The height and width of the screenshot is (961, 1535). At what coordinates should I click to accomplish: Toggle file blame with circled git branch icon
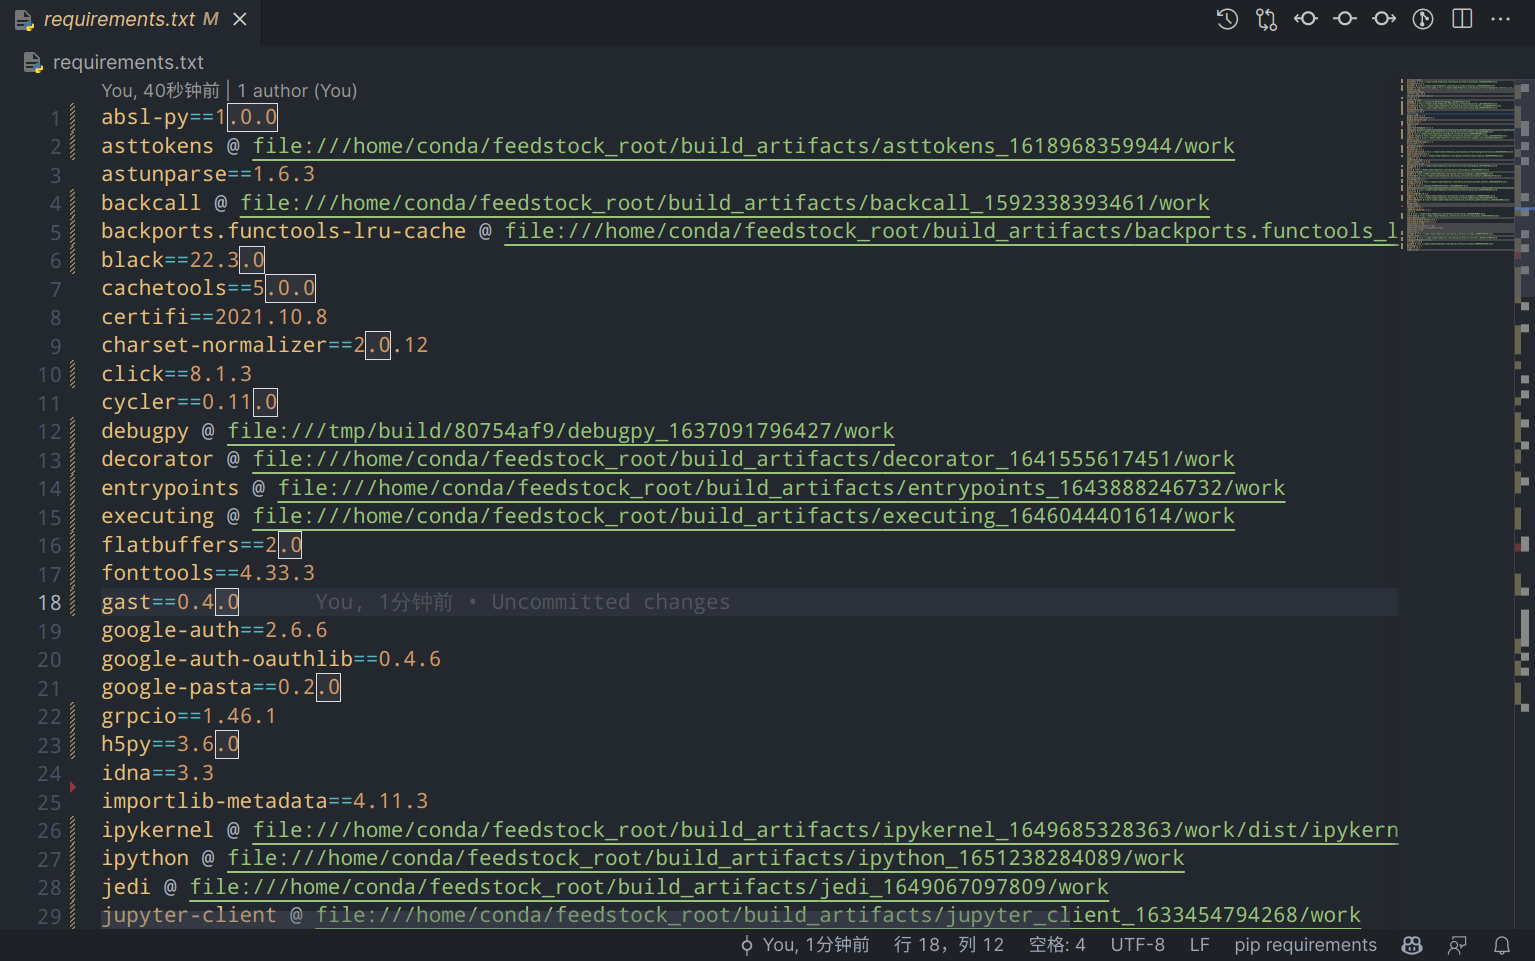[1423, 19]
